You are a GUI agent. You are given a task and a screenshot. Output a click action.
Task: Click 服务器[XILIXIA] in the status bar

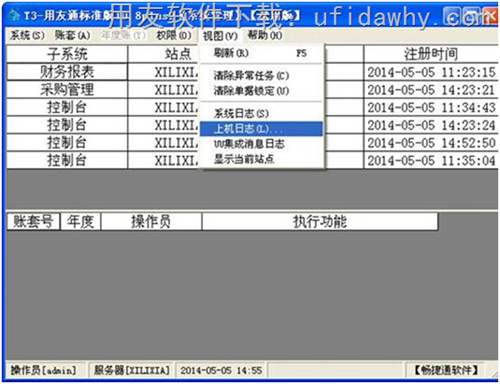[131, 370]
